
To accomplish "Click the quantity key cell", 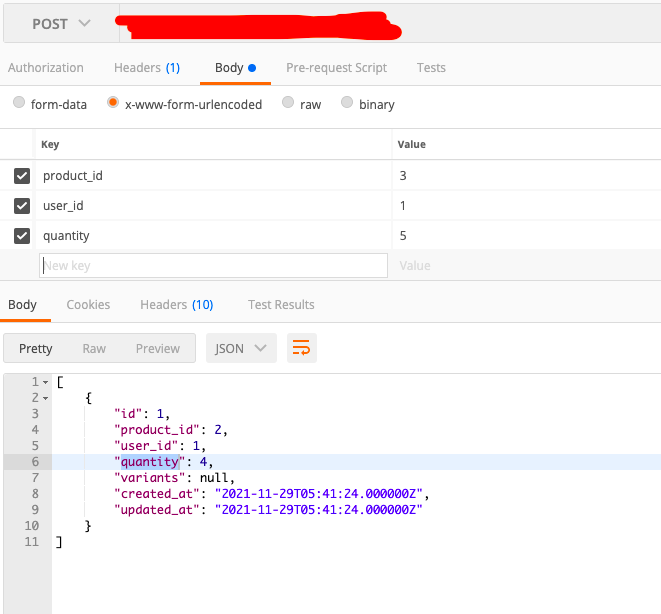I will [213, 236].
